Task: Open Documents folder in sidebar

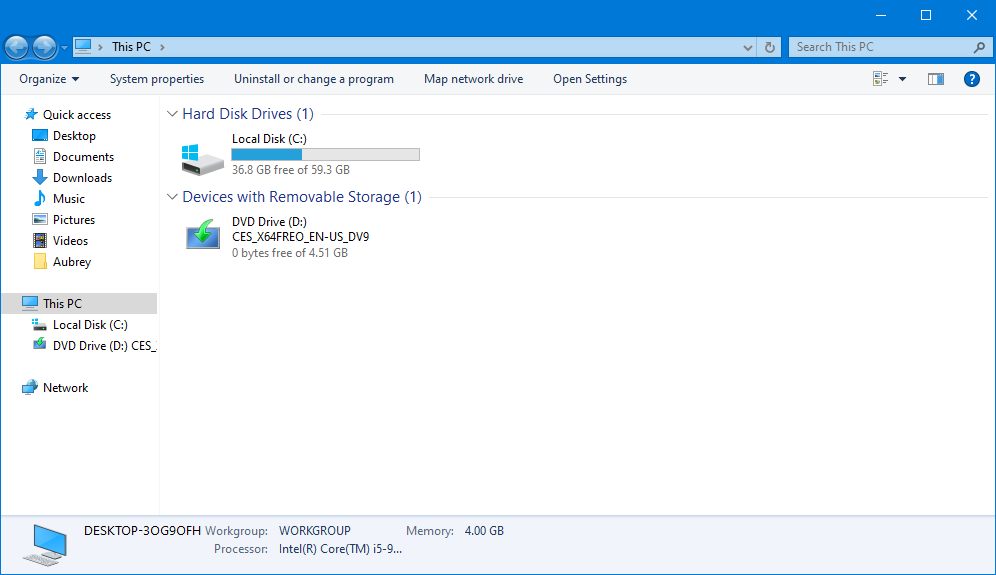Action: pos(83,156)
